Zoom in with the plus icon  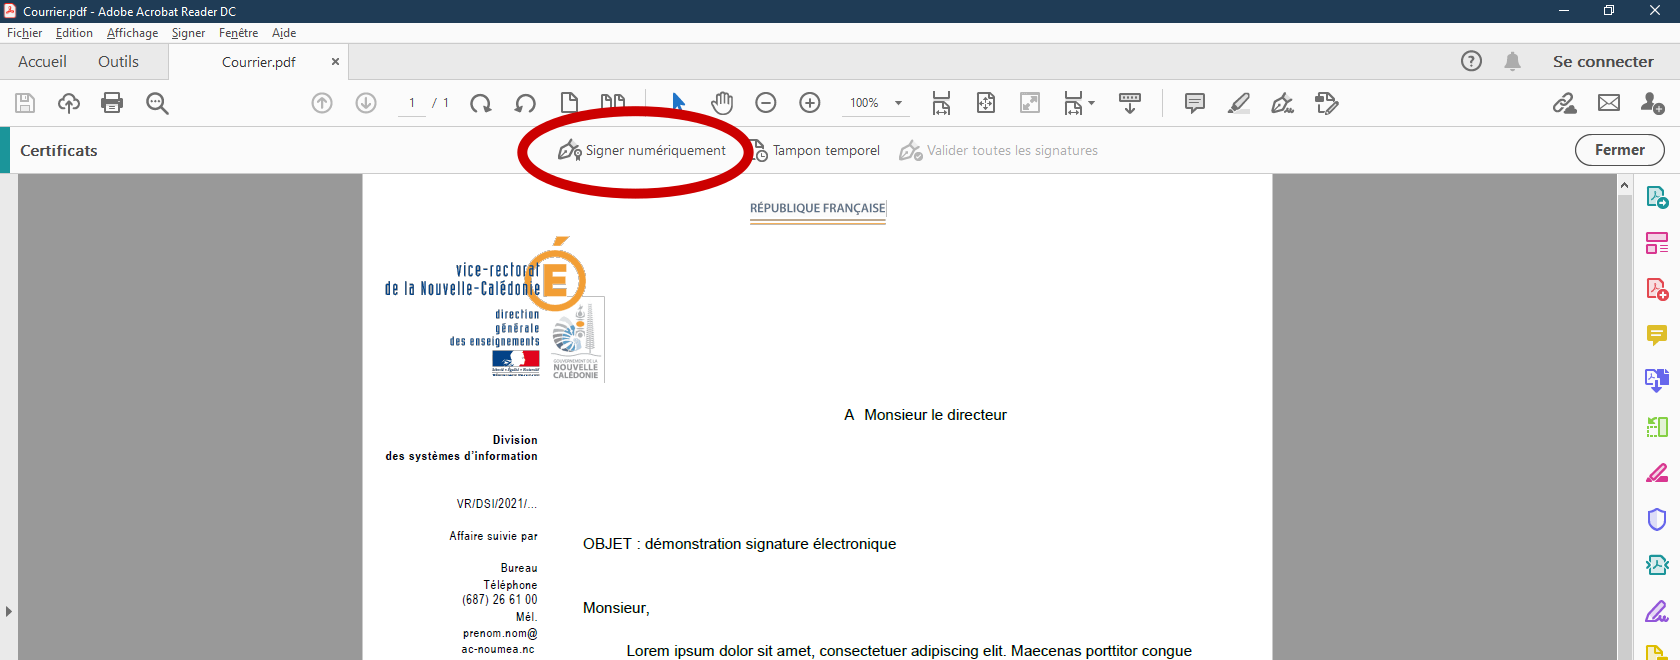click(x=810, y=103)
